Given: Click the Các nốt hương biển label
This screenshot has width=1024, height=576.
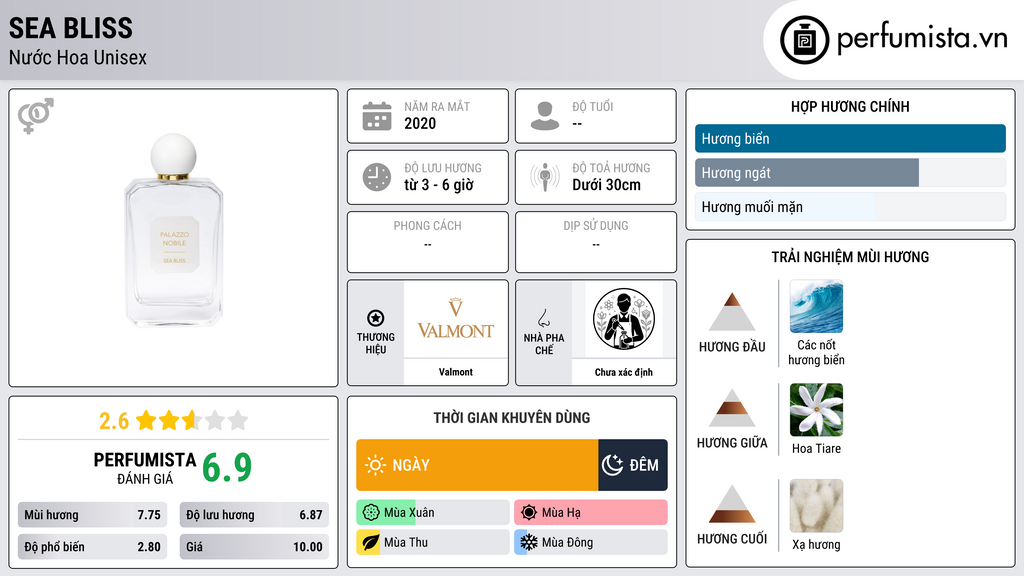Looking at the screenshot, I should click(x=816, y=353).
